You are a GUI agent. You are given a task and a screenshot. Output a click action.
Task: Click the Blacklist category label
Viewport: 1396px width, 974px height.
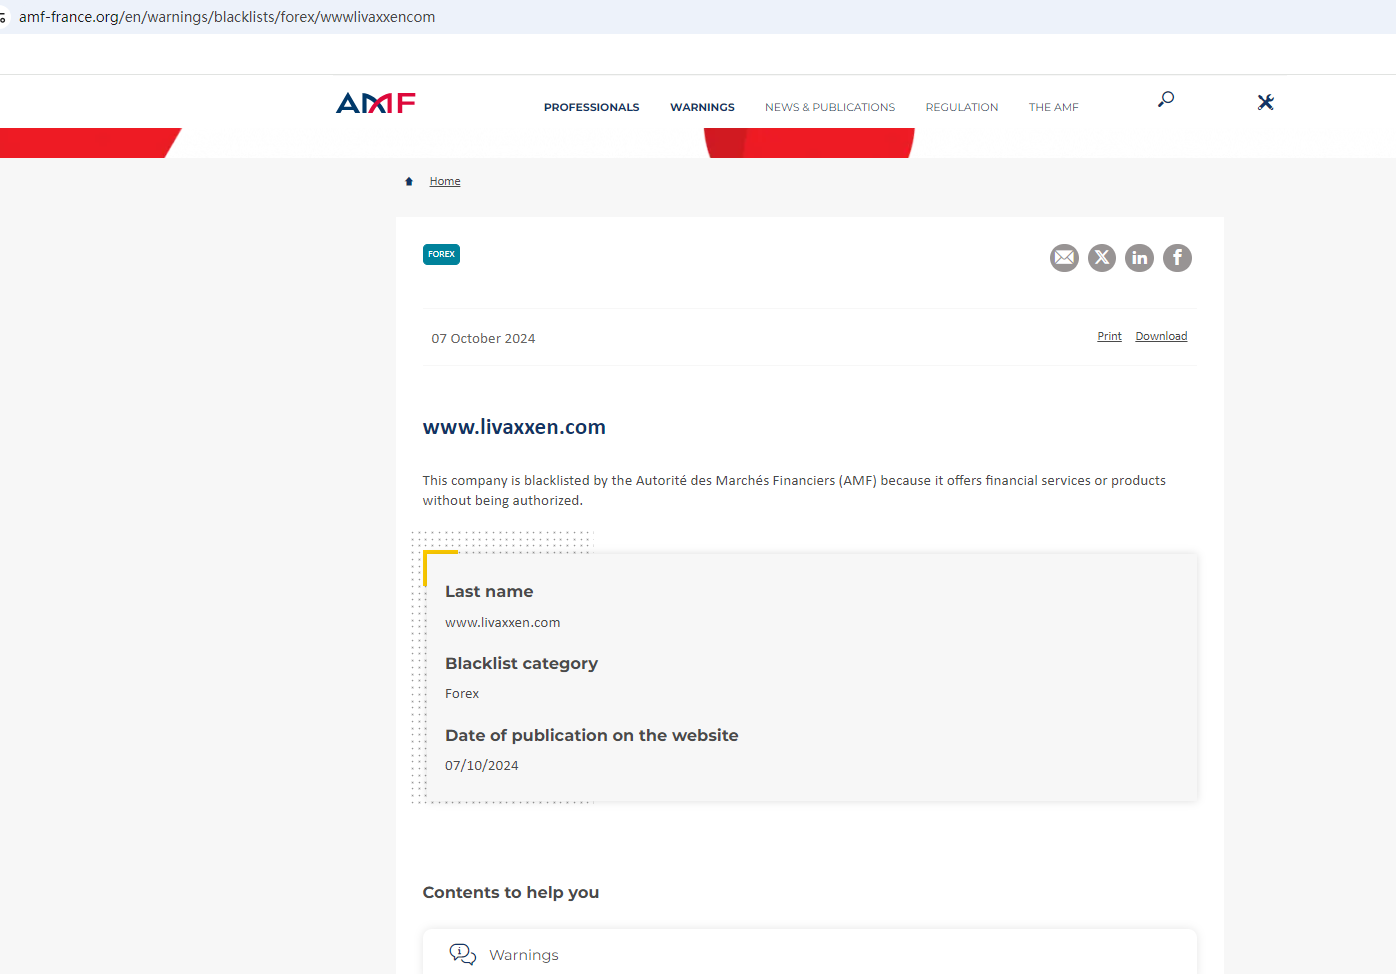pyautogui.click(x=521, y=663)
